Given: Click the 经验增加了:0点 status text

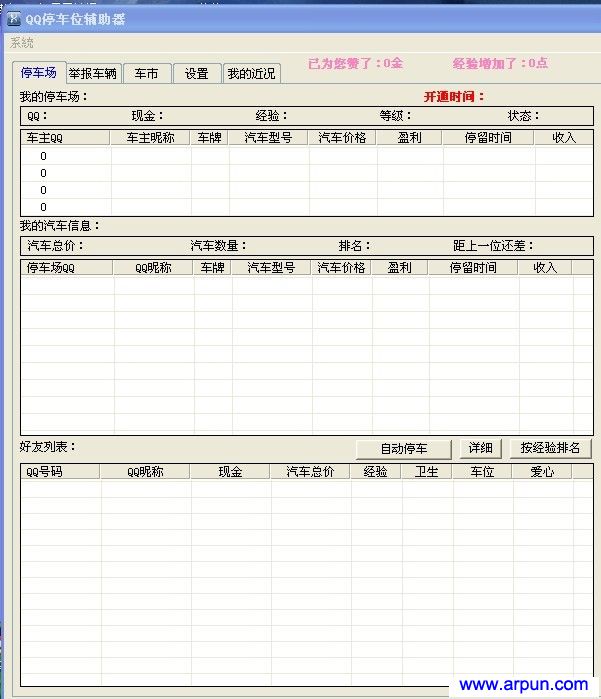Looking at the screenshot, I should pos(500,63).
